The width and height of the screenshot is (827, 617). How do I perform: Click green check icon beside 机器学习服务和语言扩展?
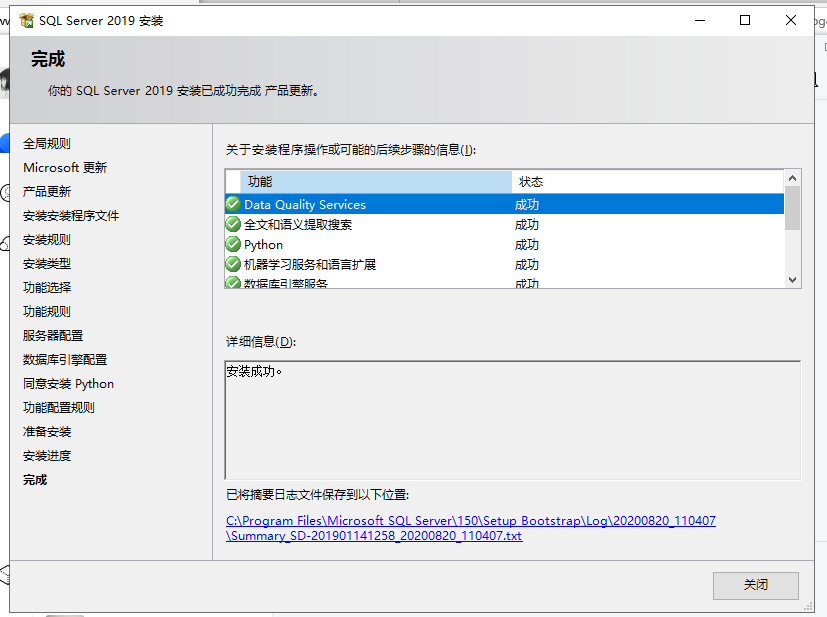[x=233, y=264]
